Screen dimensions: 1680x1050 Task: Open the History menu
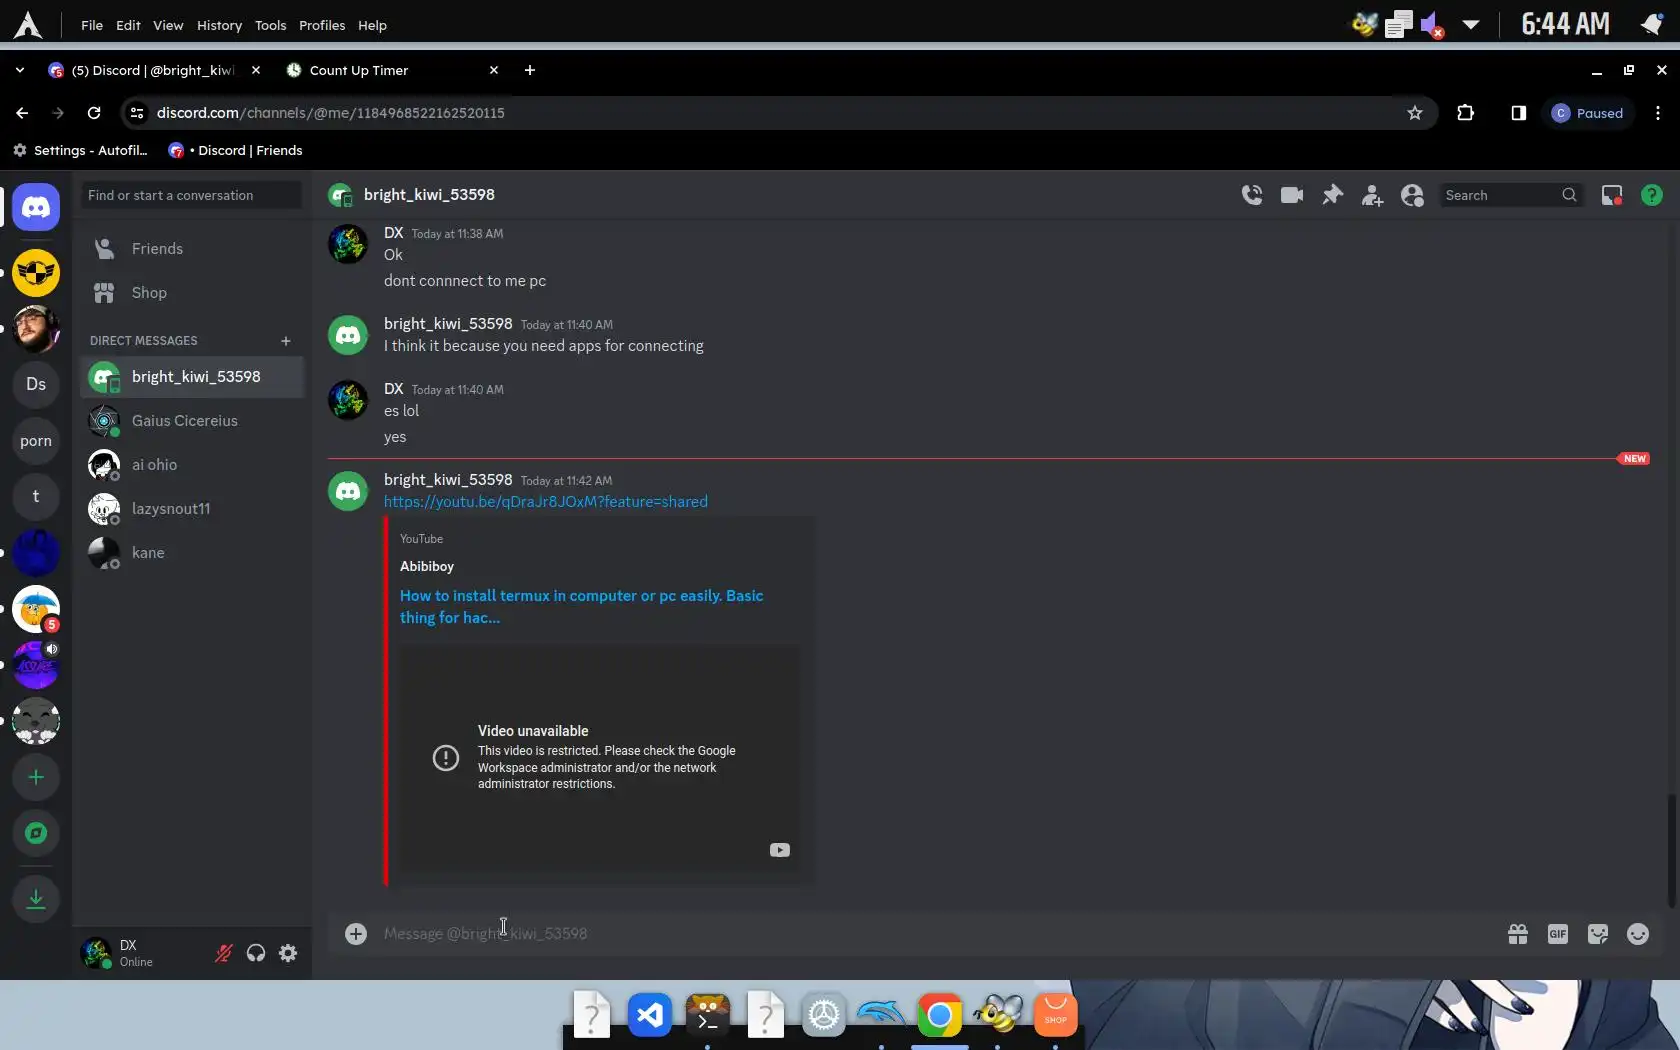(x=219, y=25)
